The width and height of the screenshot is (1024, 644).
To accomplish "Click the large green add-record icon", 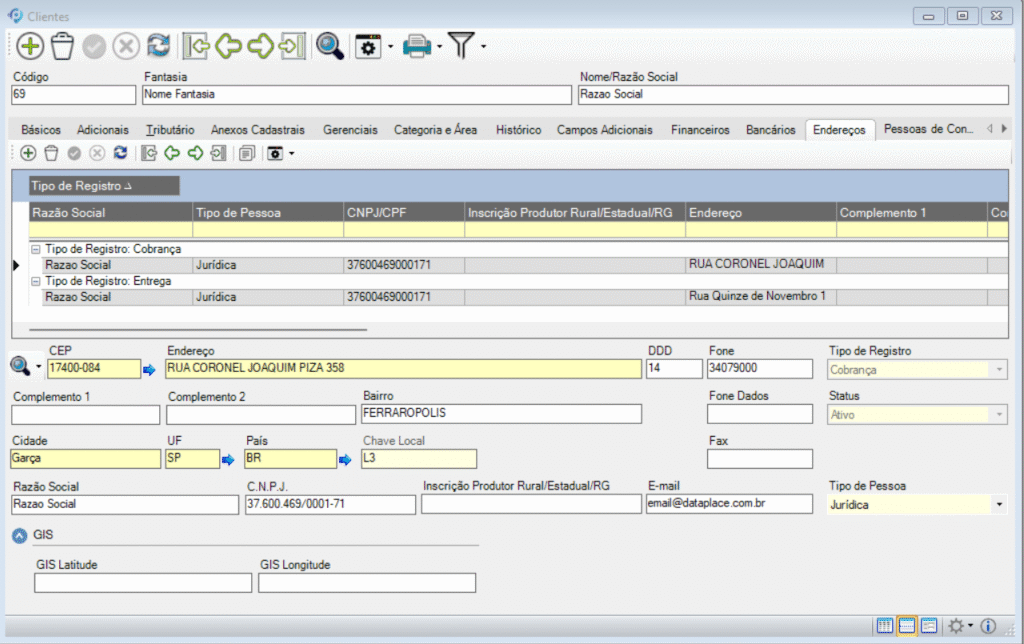I will coord(30,46).
